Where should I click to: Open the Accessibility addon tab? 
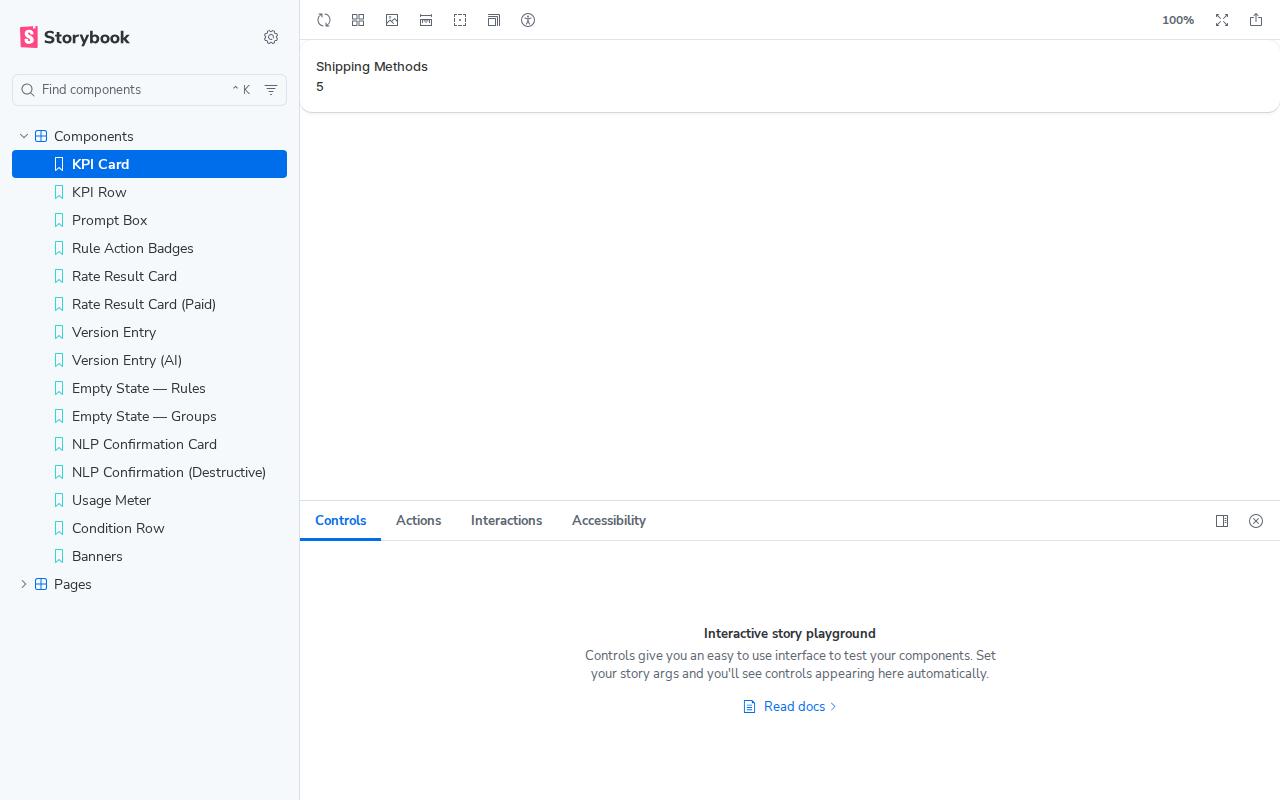(608, 520)
